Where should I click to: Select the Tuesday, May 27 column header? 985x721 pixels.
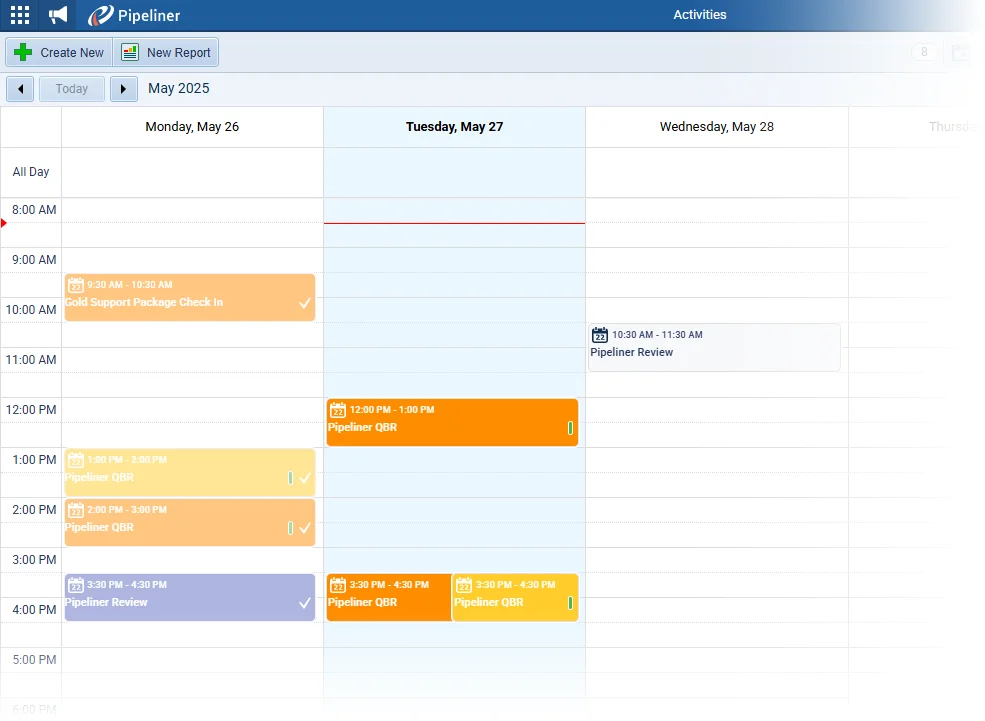tap(454, 127)
